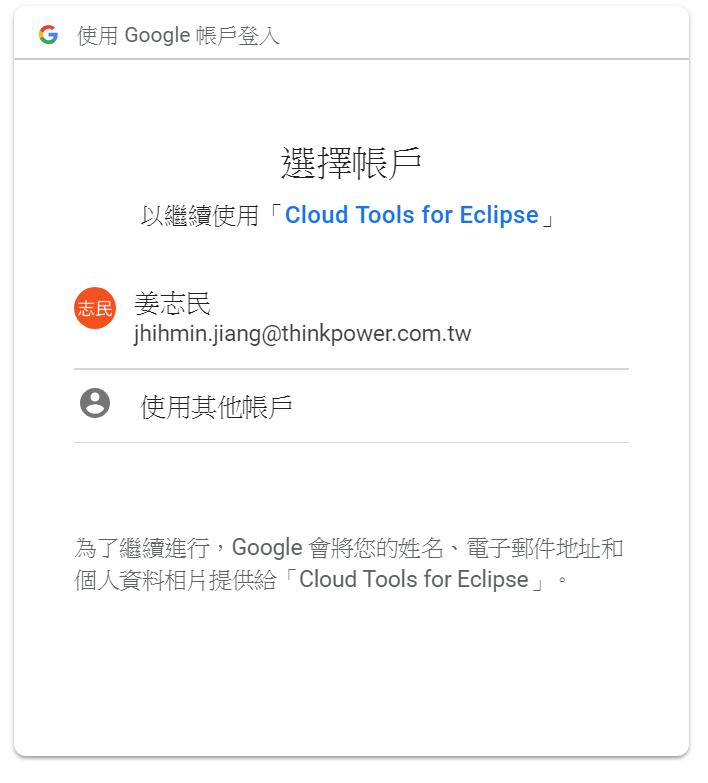Choose the jhihmin.jiang@thinkpower.com.tw email address
Screen dimensions: 708x783
[x=303, y=334]
